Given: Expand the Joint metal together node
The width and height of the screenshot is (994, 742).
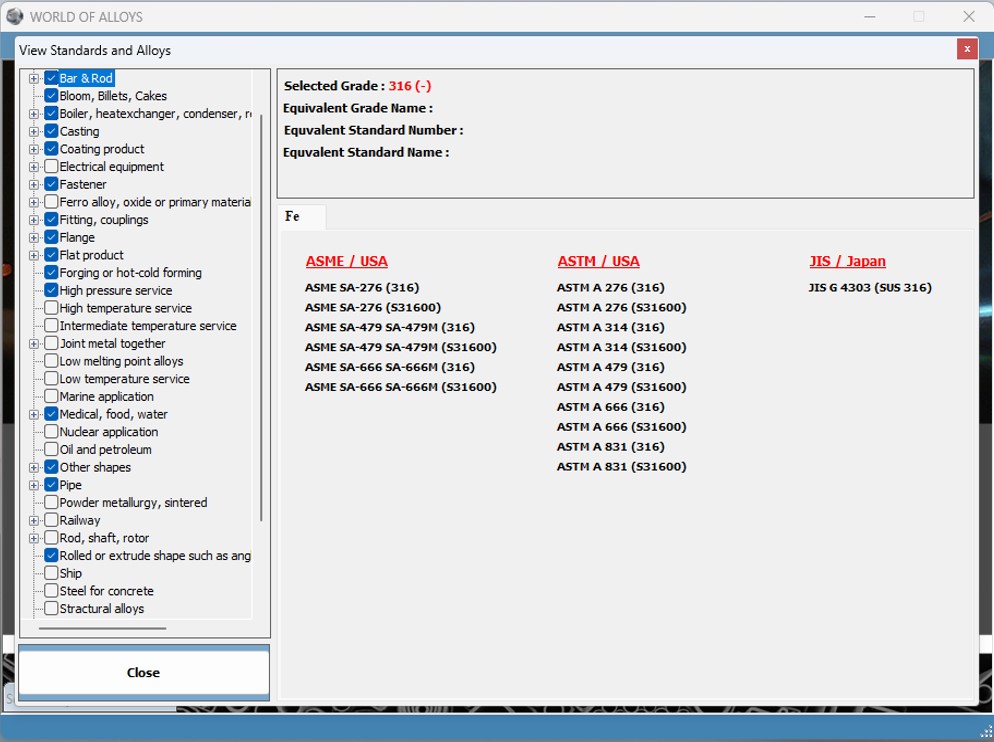Looking at the screenshot, I should (34, 344).
